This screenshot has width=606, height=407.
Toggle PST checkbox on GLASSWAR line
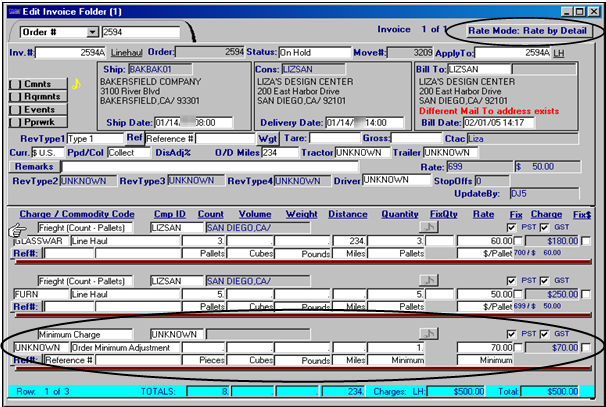[512, 227]
